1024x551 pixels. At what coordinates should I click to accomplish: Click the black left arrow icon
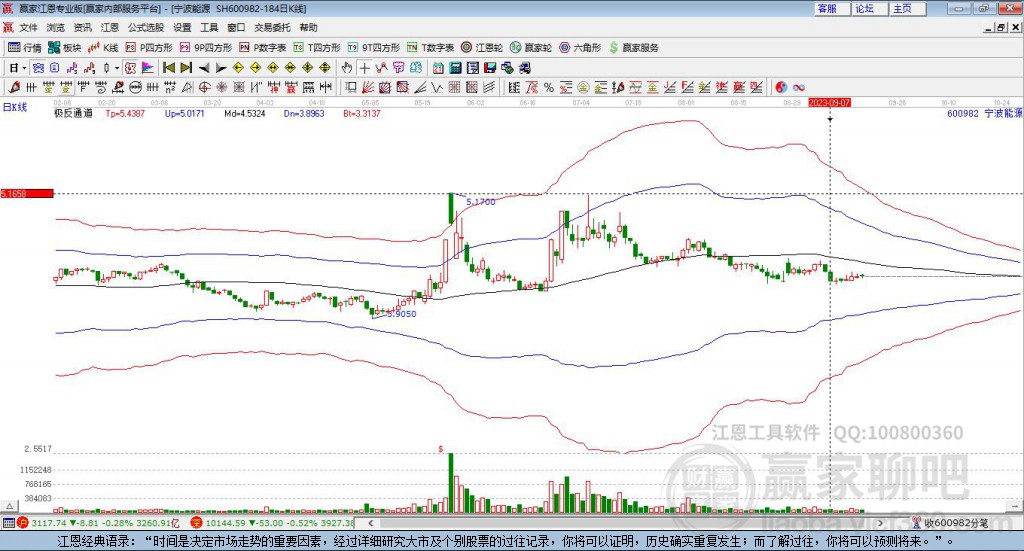(204, 68)
